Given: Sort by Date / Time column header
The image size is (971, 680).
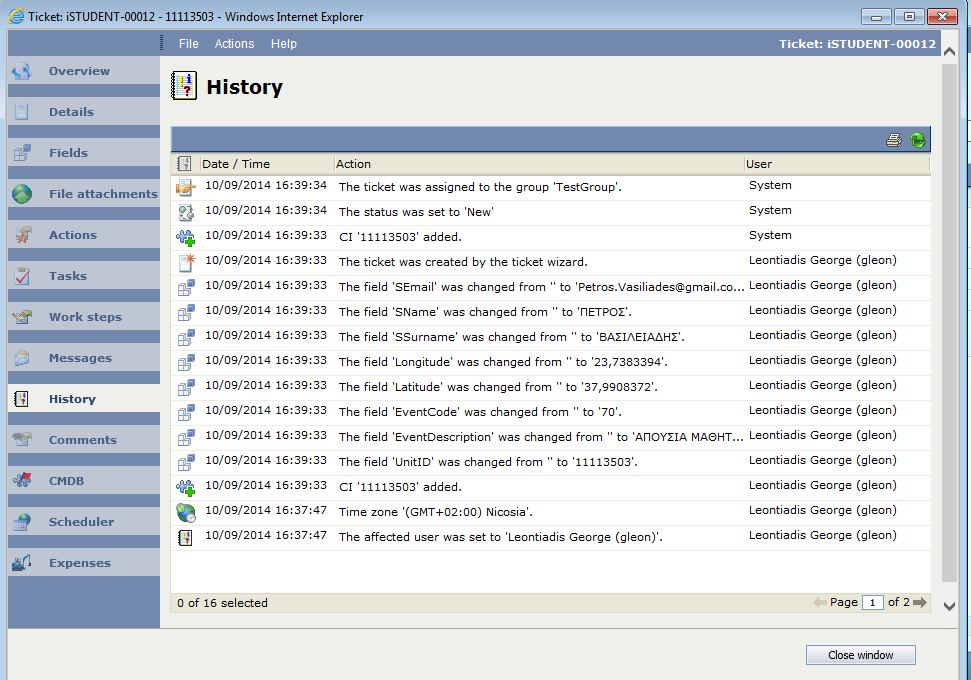Looking at the screenshot, I should pyautogui.click(x=266, y=164).
